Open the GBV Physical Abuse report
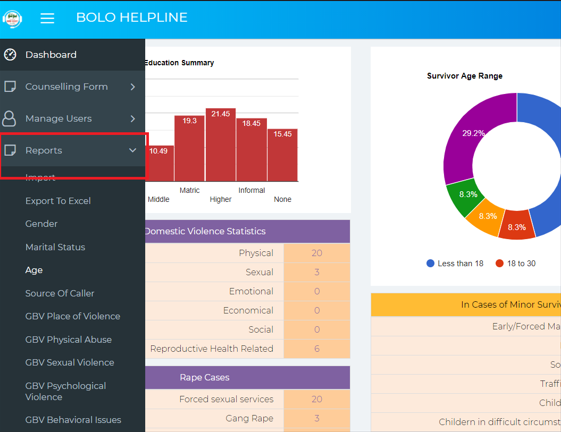 click(x=68, y=339)
